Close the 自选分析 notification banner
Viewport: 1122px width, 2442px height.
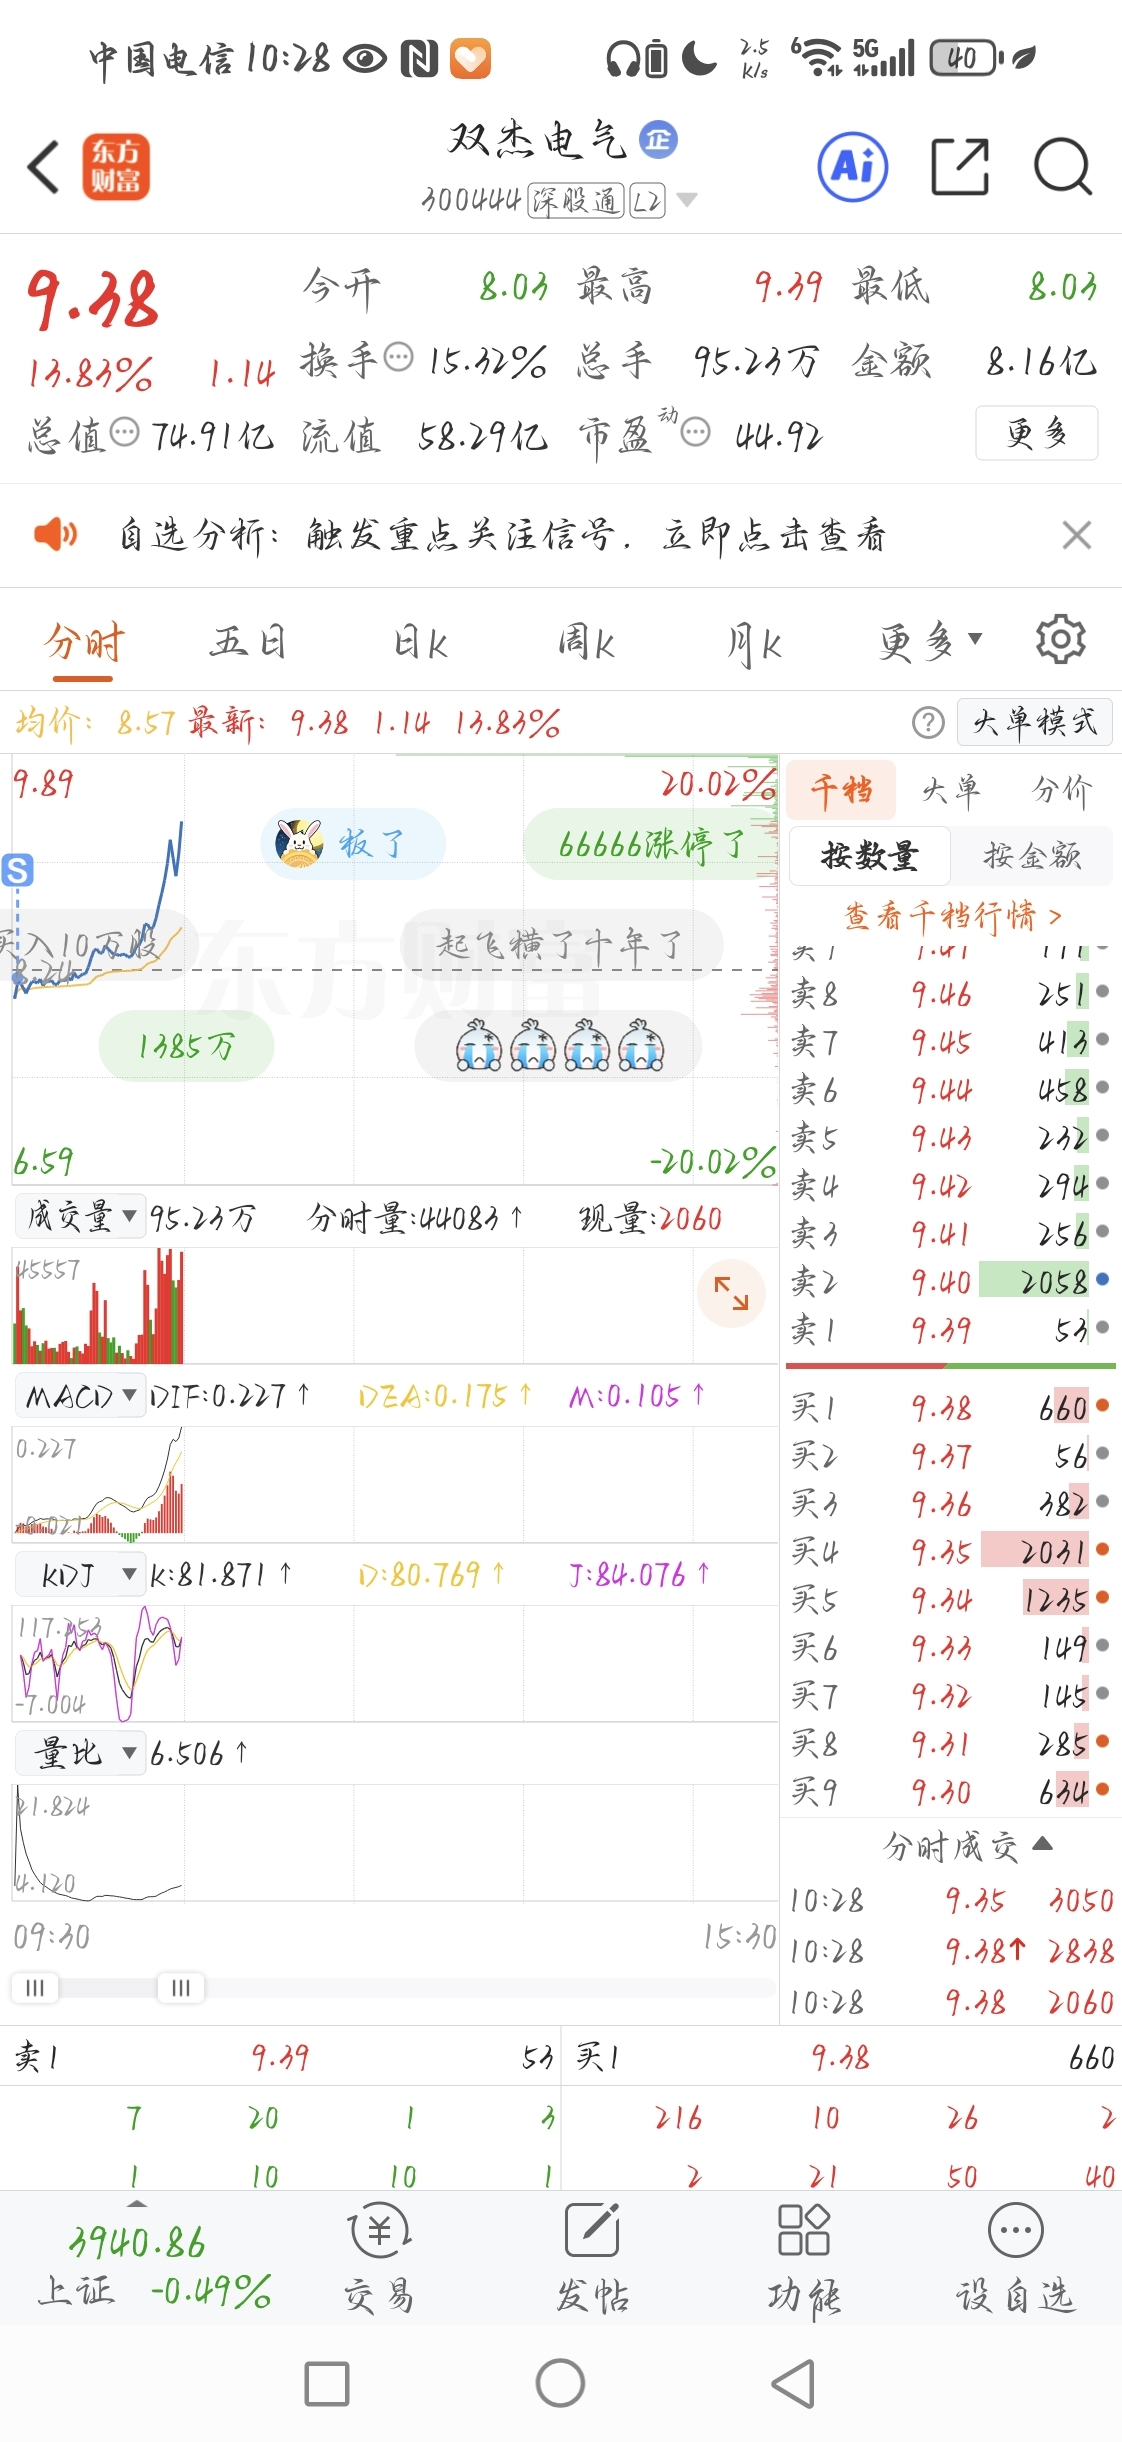(x=1076, y=535)
